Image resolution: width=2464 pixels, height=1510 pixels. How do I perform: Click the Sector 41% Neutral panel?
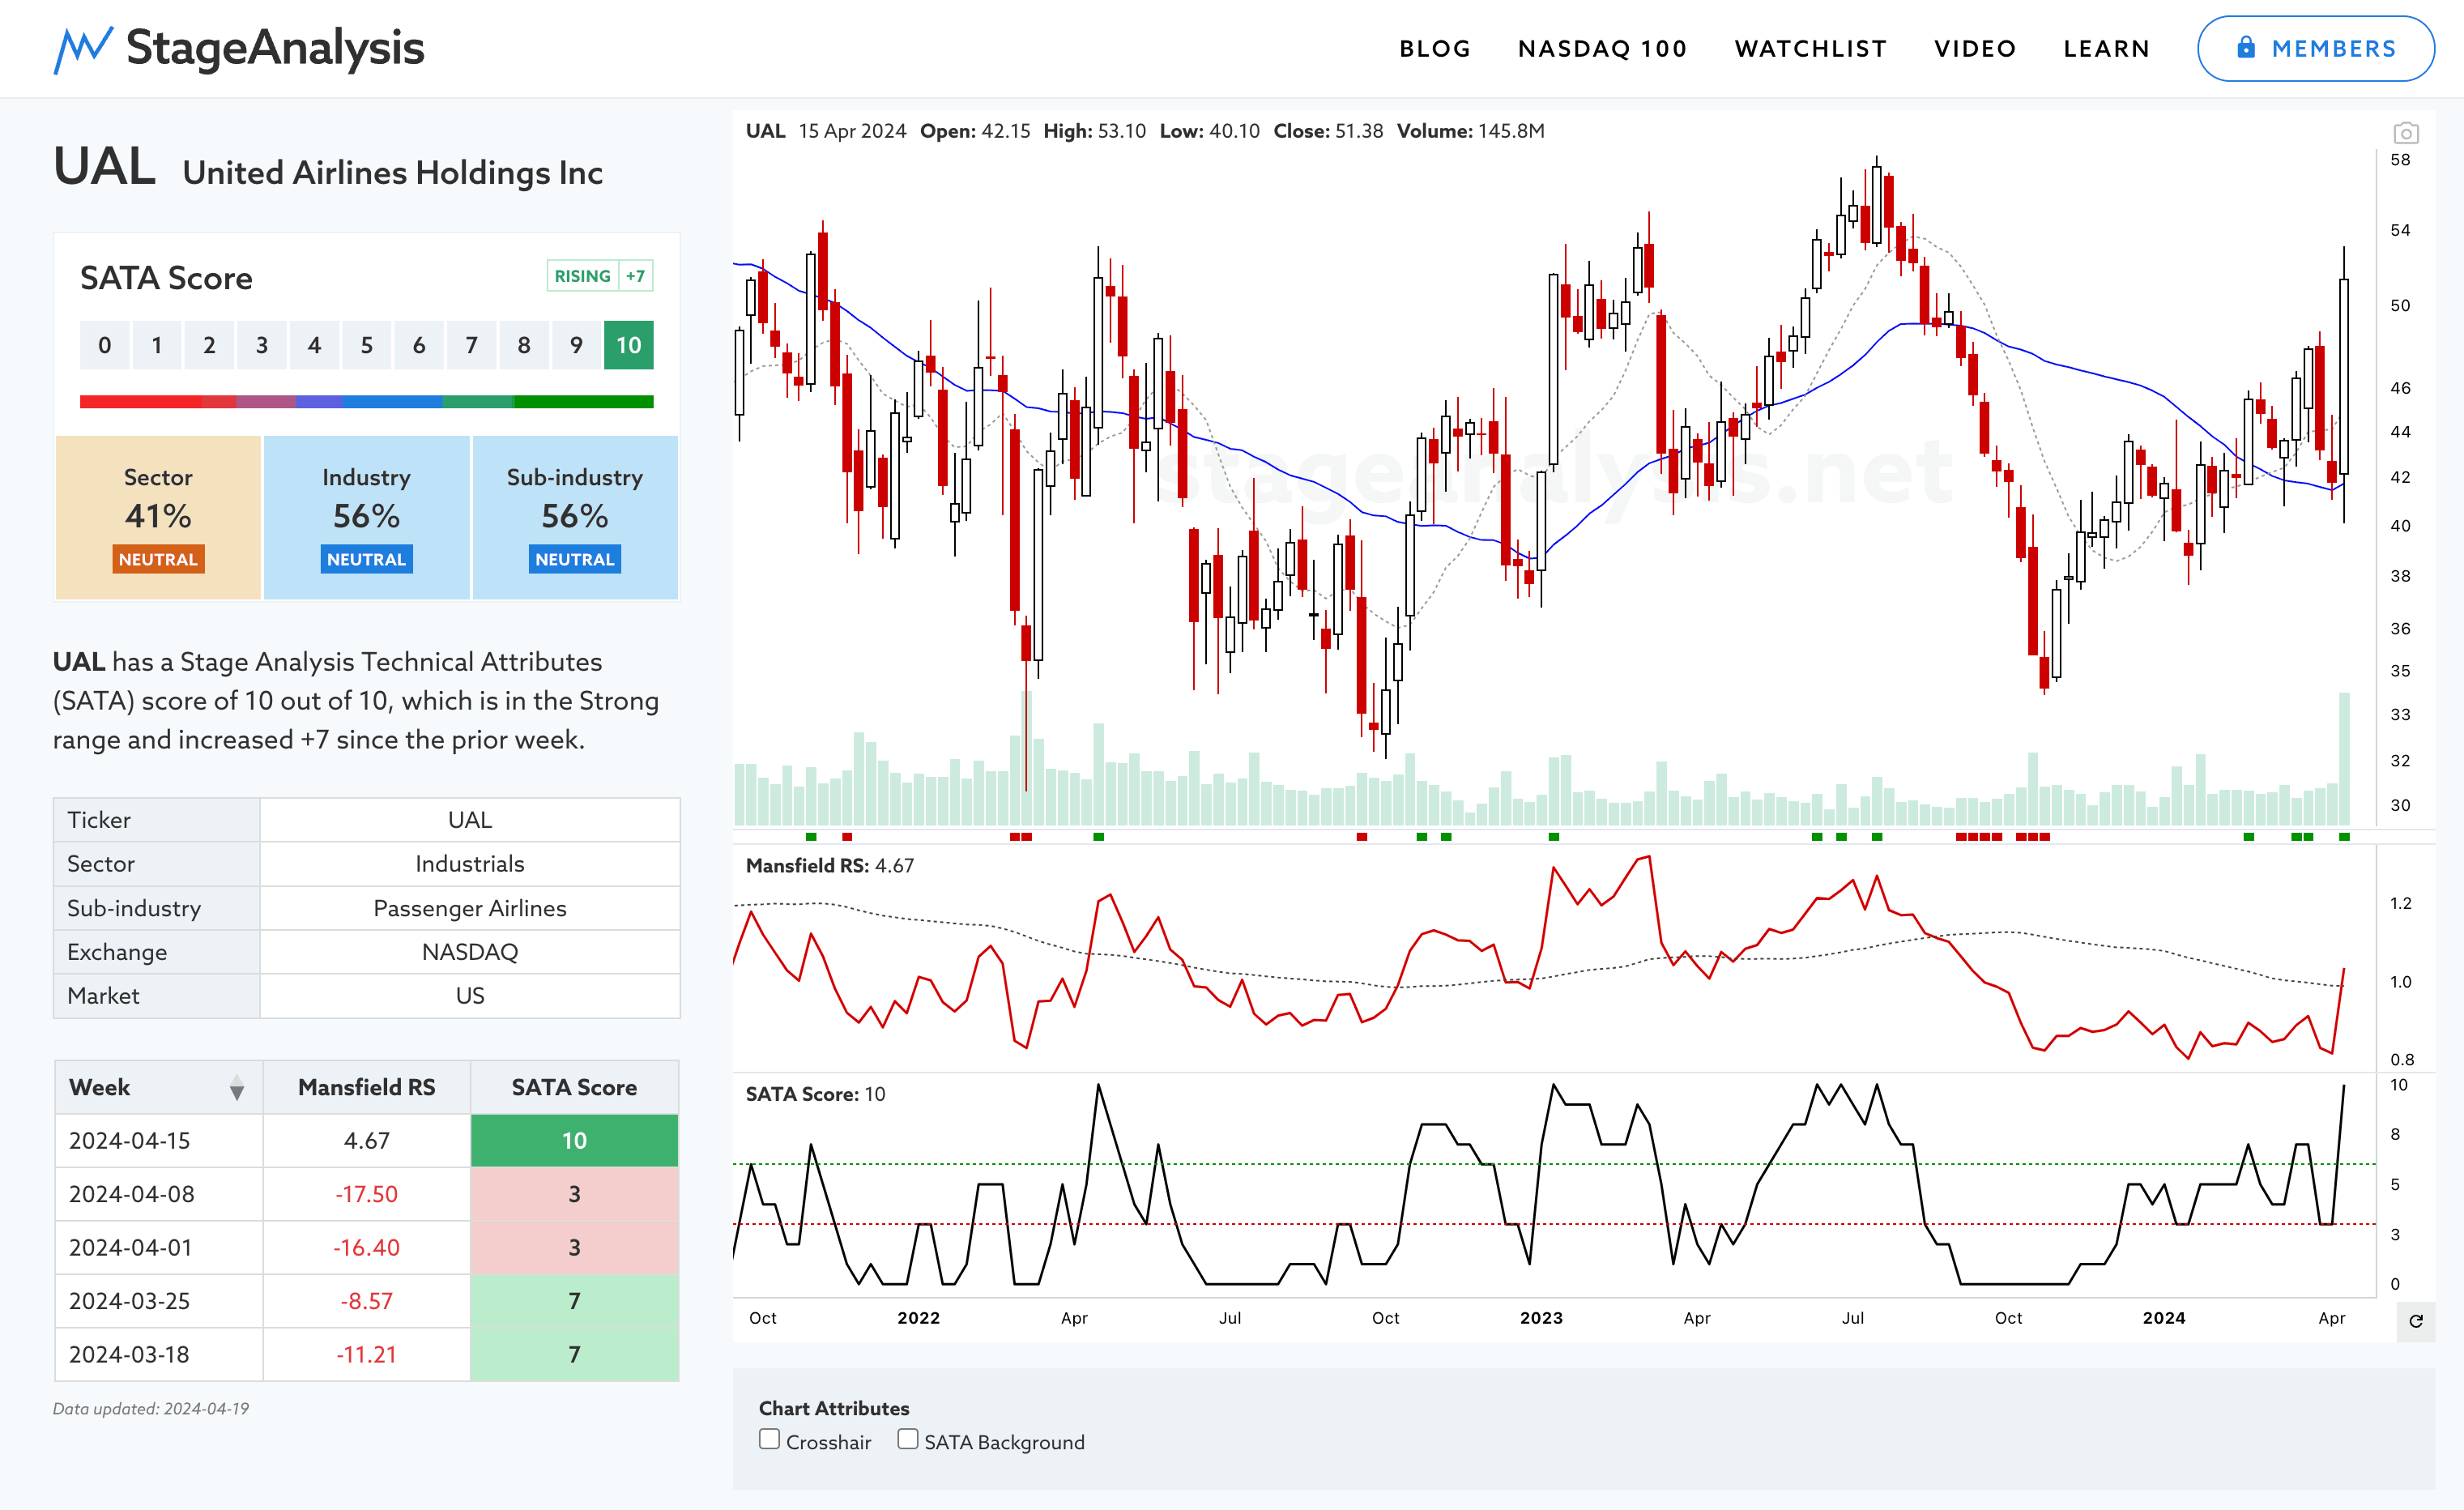[158, 517]
